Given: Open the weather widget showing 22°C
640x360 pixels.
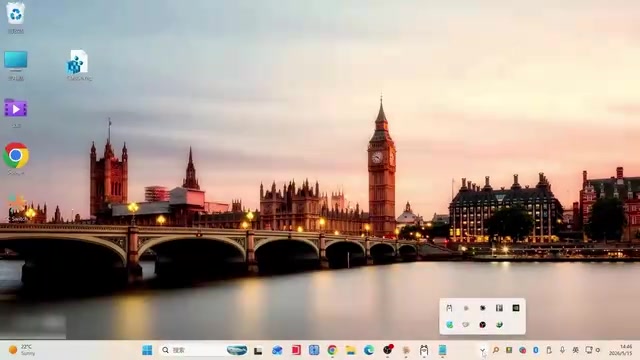Looking at the screenshot, I should click(22, 350).
